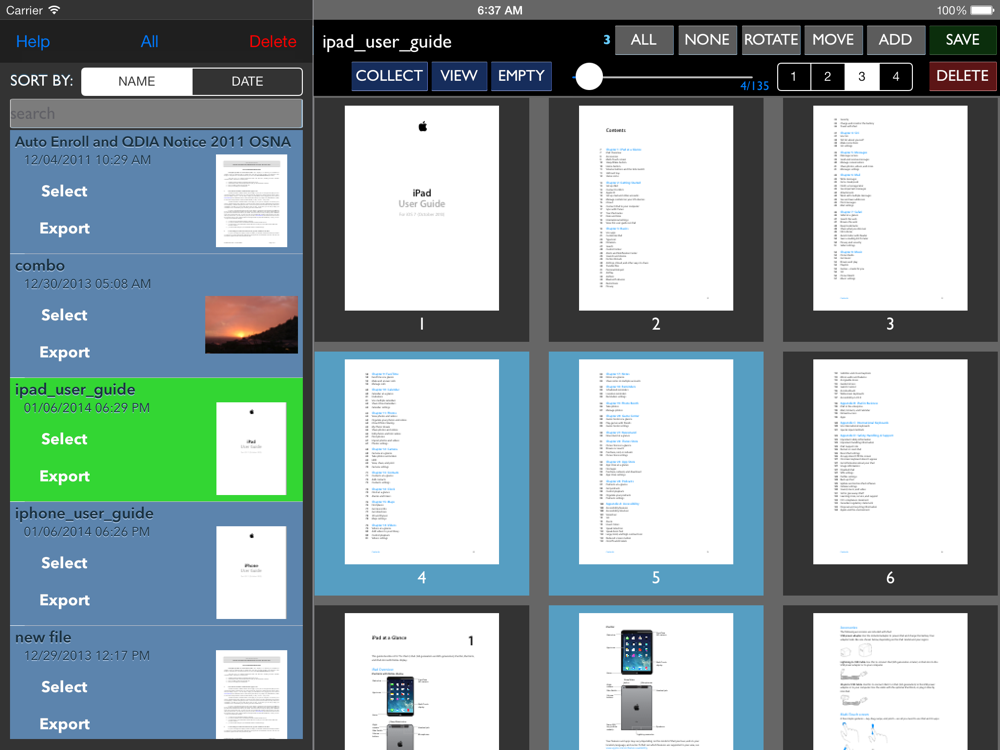The image size is (1000, 750).
Task: Open Auto Enroll document thumbnail
Action: pos(251,200)
